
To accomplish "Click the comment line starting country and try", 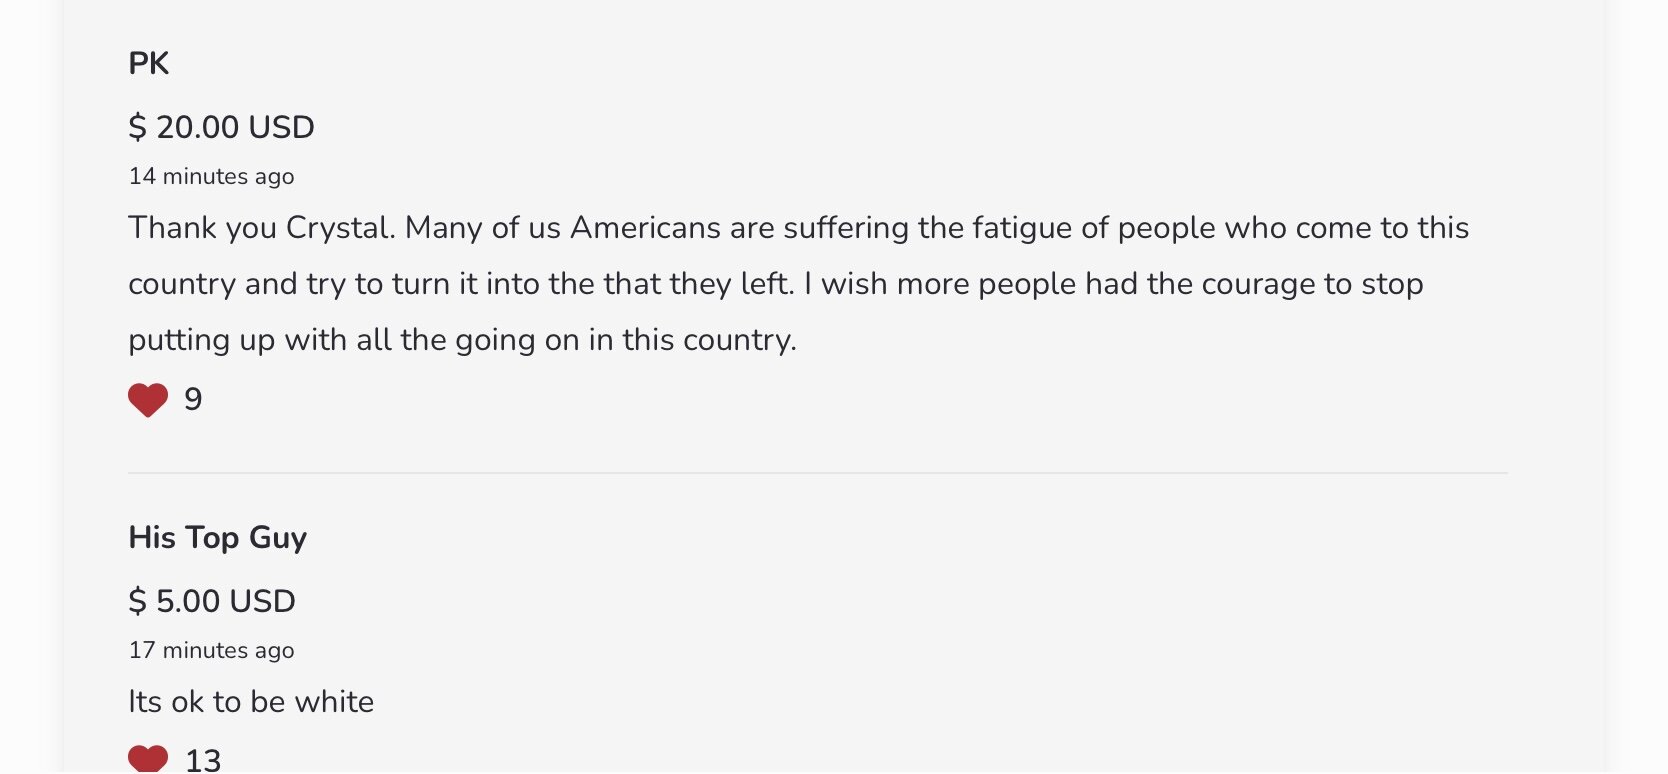I will 775,284.
